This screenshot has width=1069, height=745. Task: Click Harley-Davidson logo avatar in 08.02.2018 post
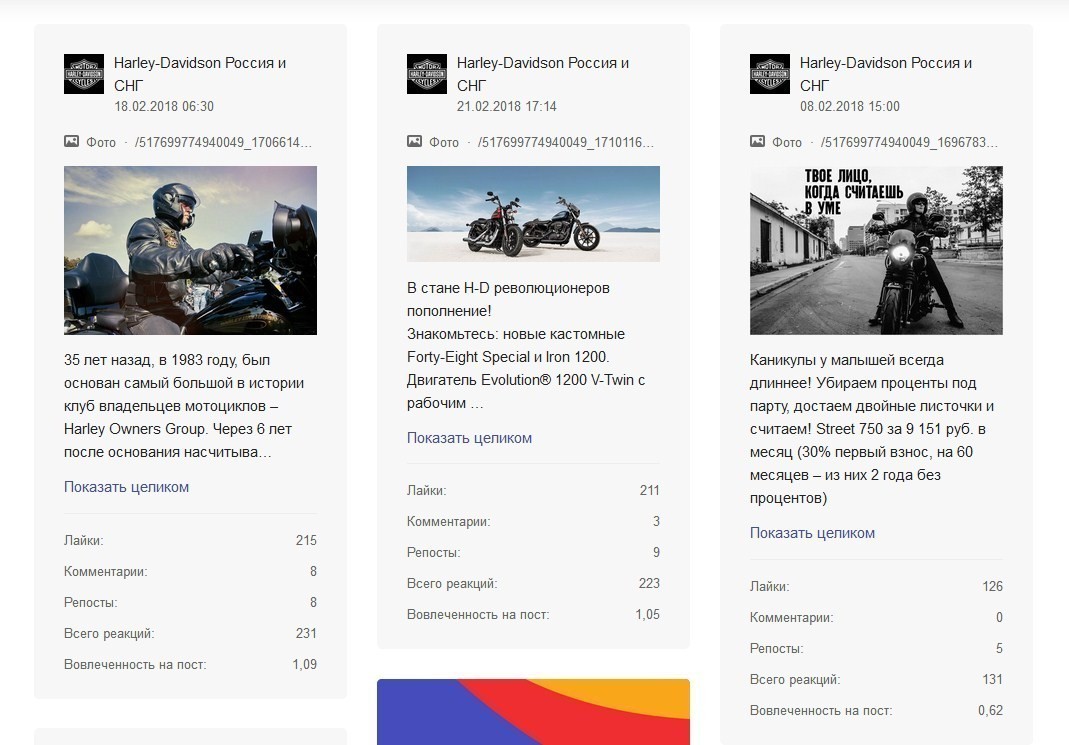coord(770,74)
